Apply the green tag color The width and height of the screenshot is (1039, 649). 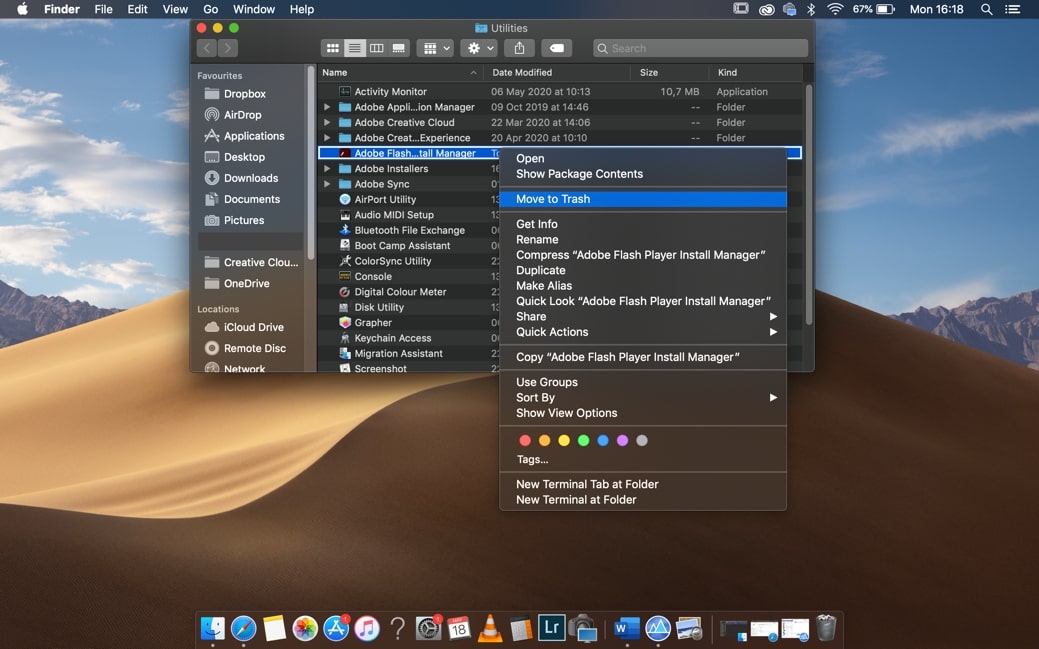tap(583, 441)
